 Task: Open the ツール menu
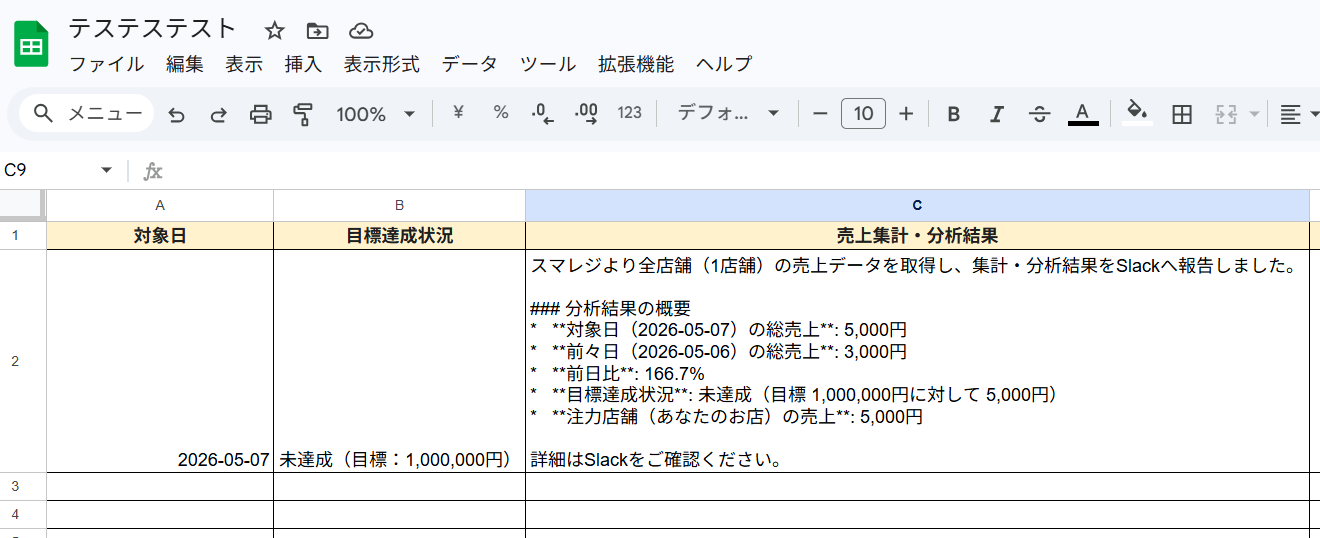point(548,64)
